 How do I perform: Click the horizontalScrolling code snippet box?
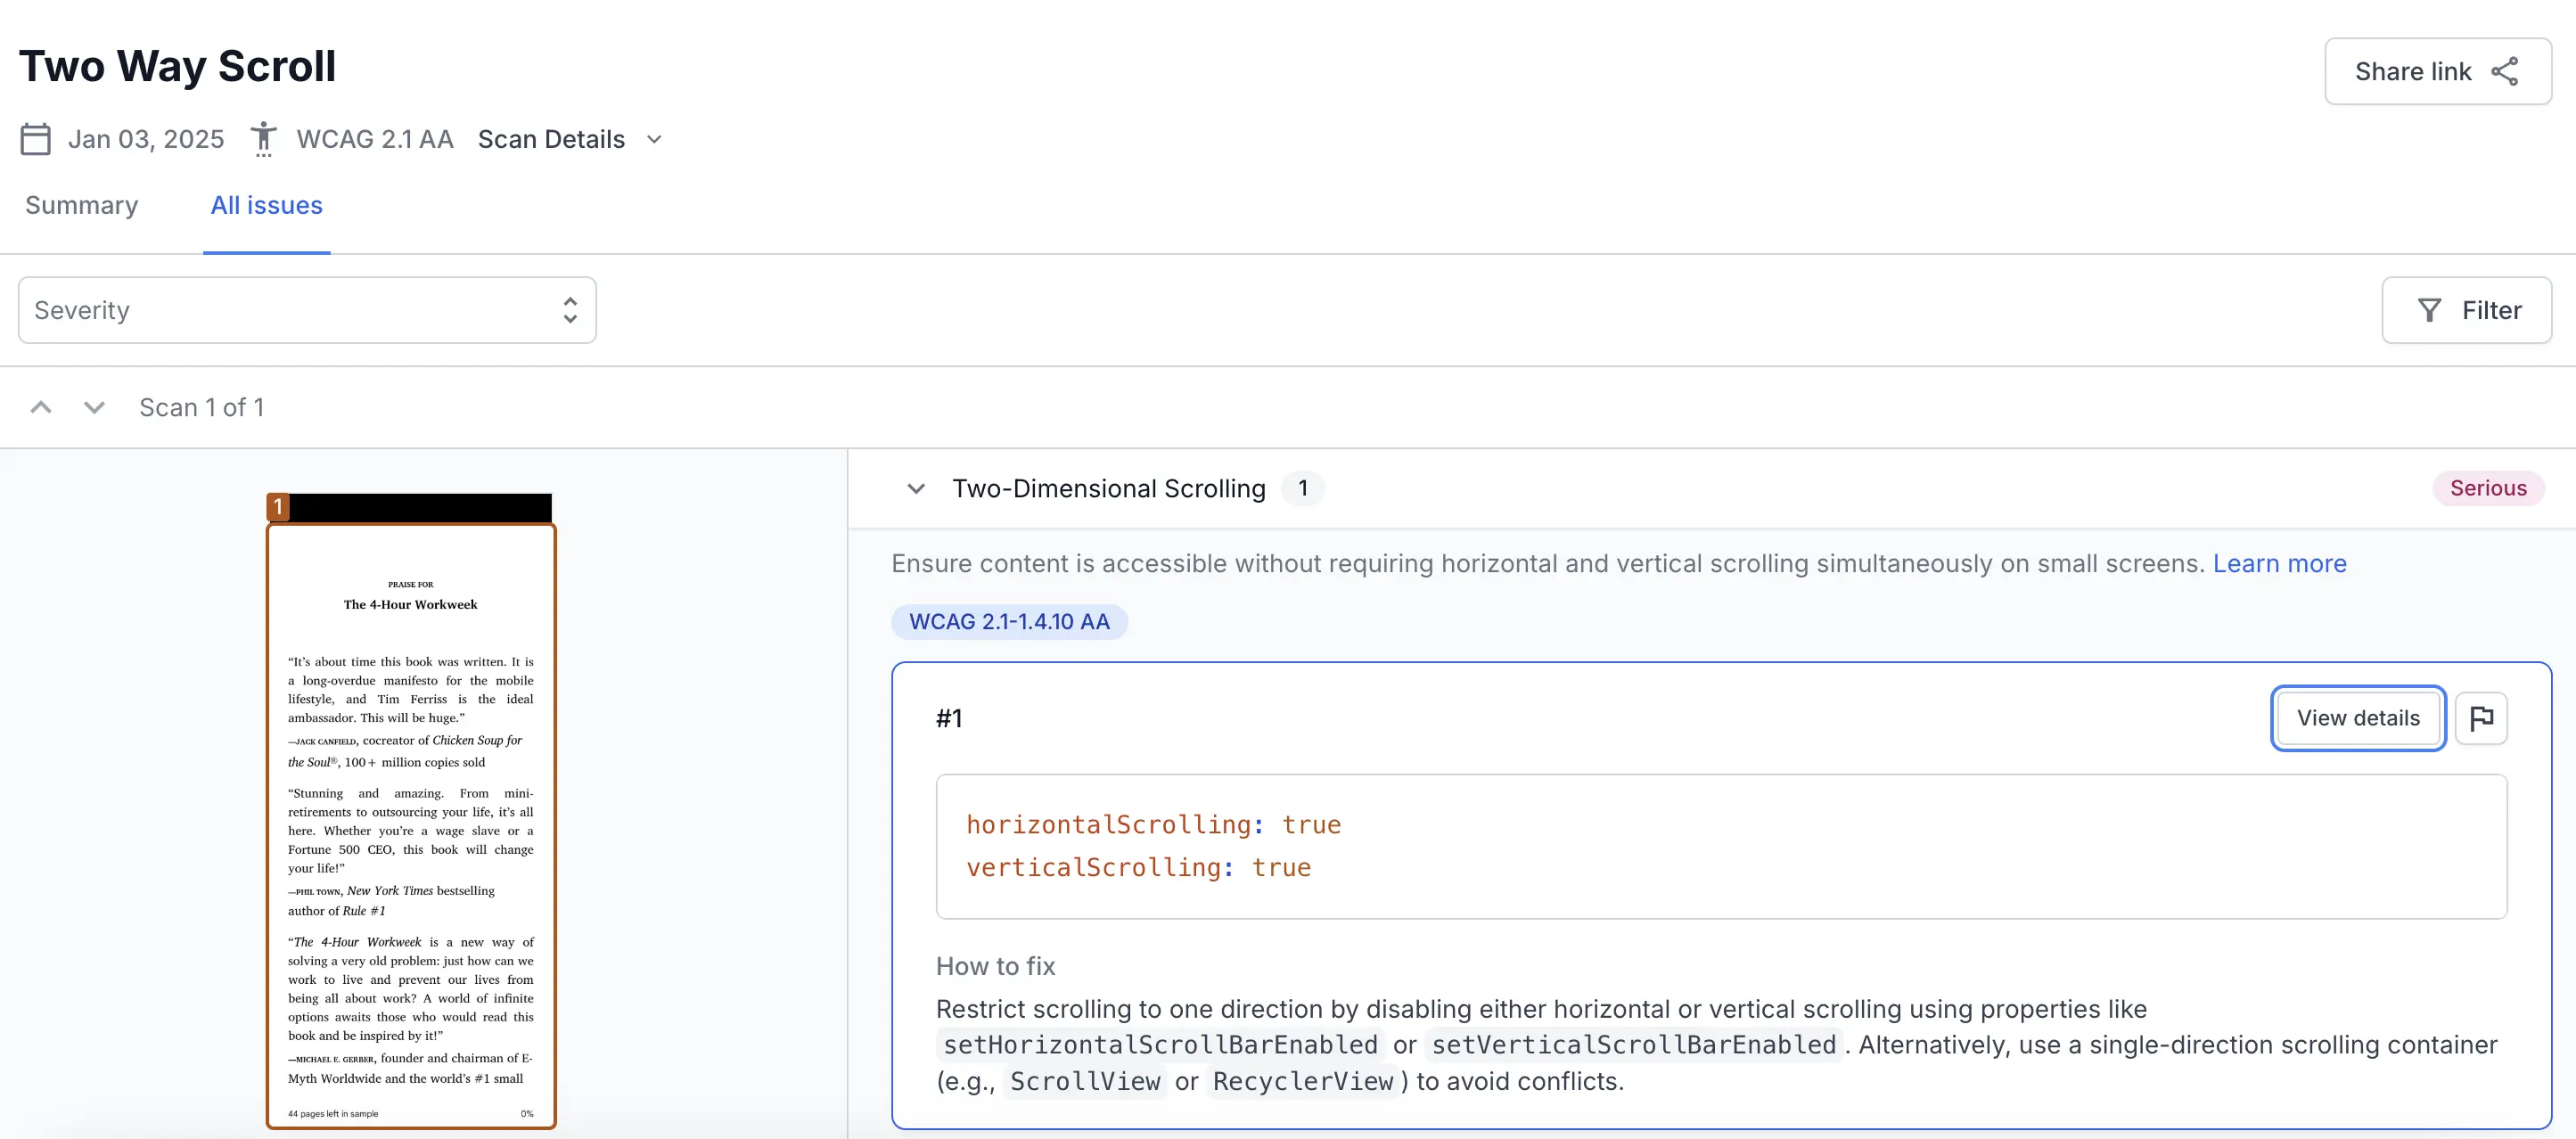coord(1720,846)
